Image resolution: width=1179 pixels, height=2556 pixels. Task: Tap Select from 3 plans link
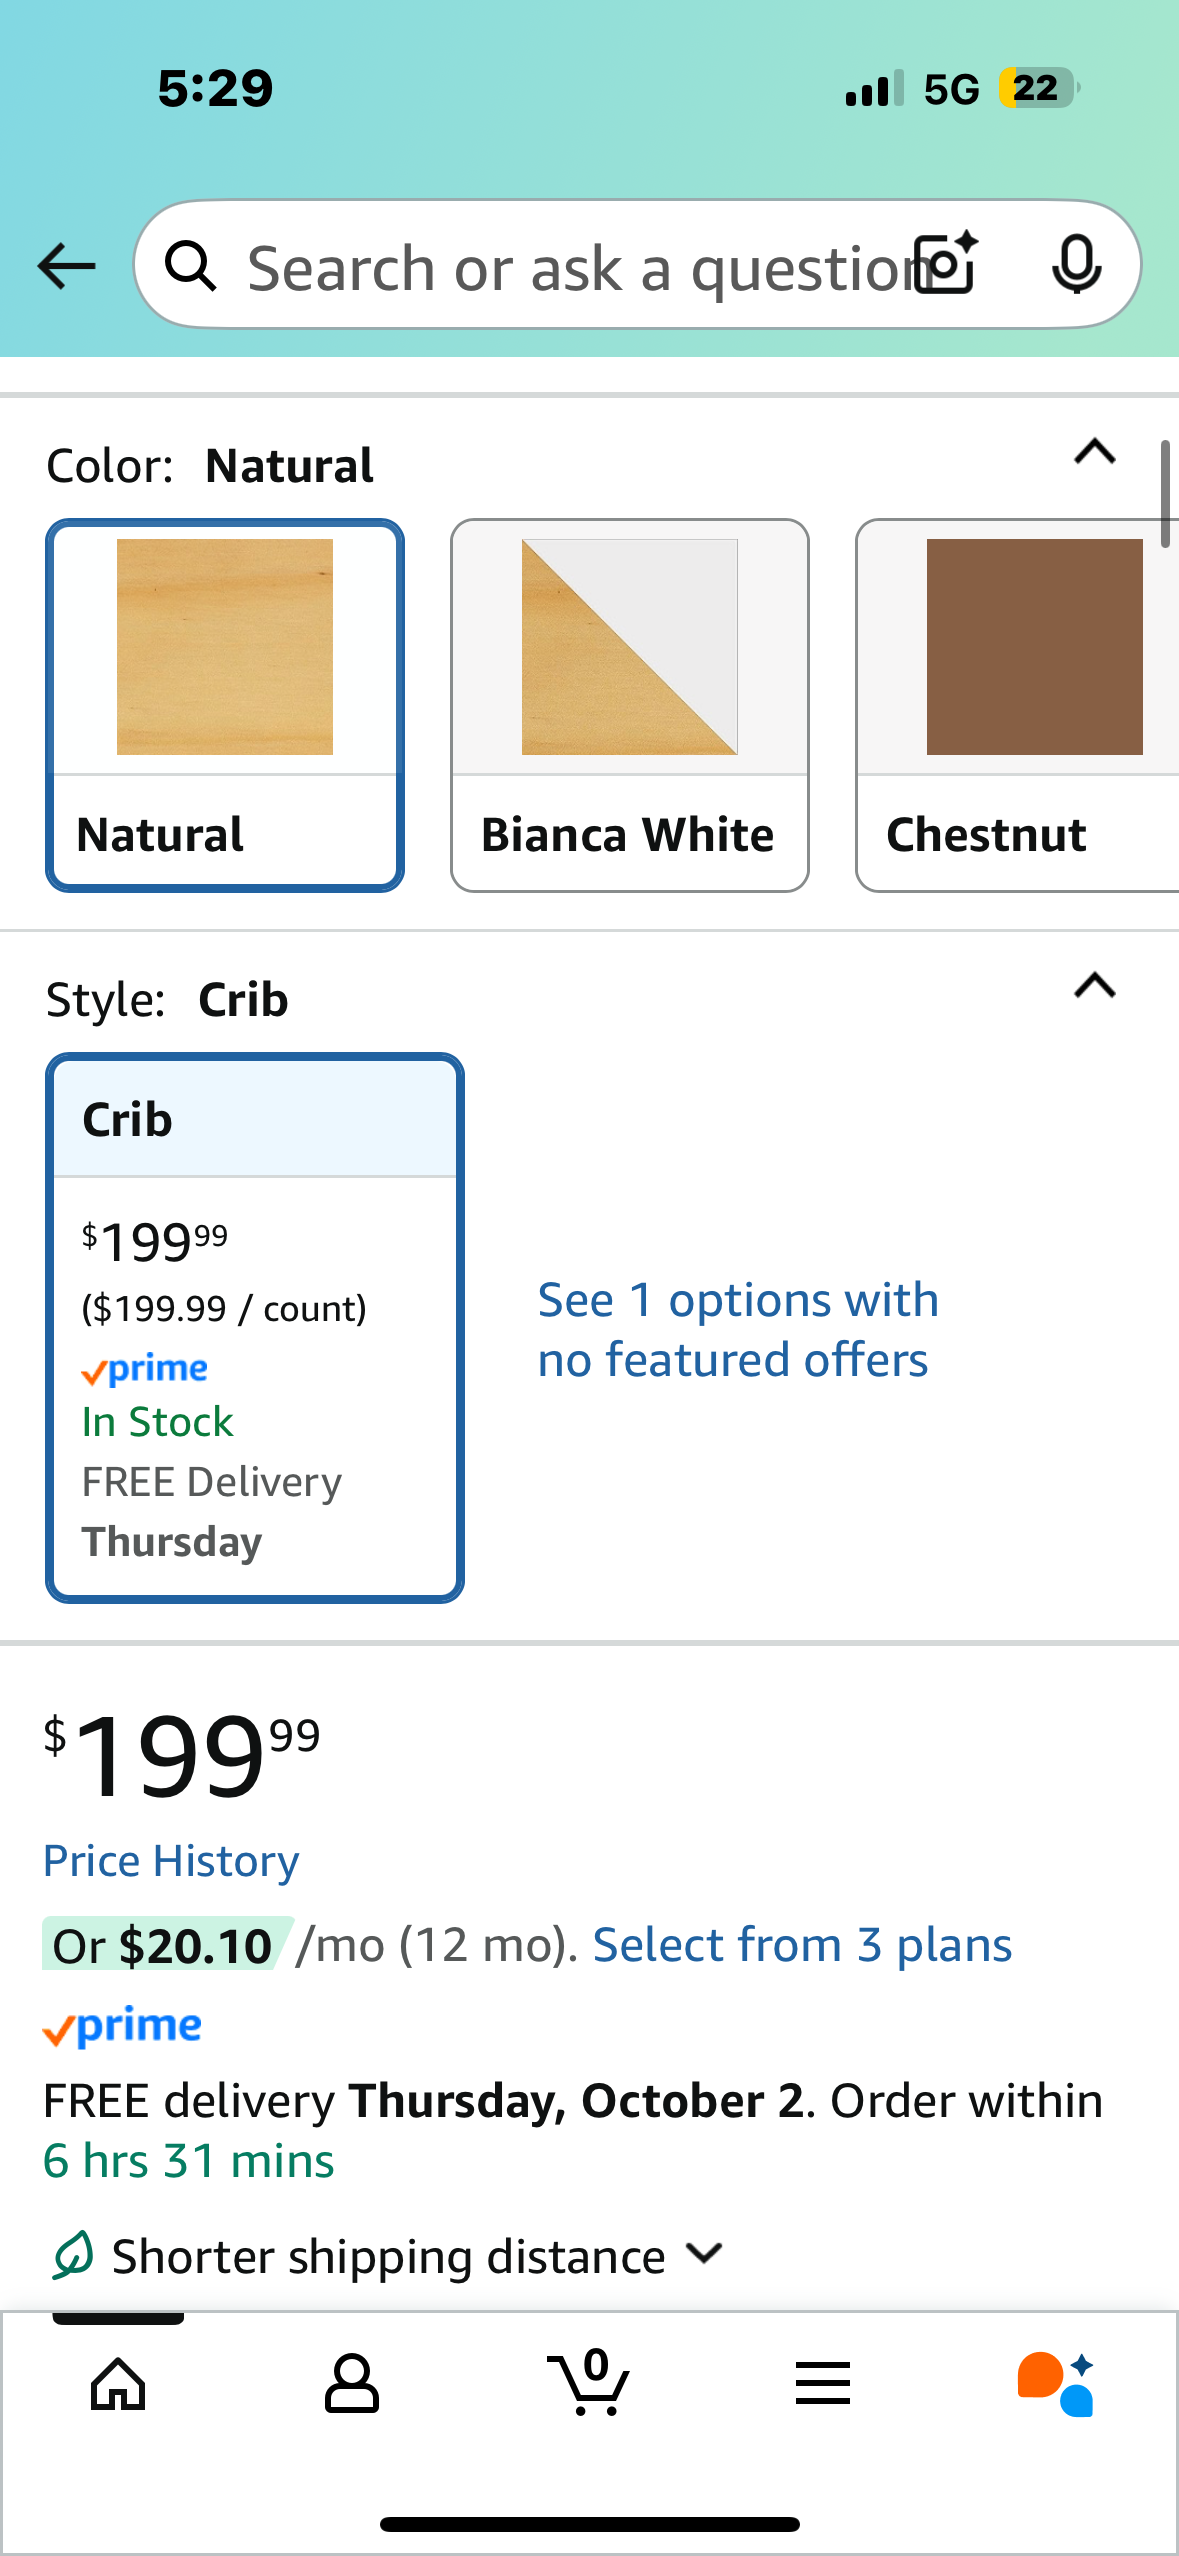tap(802, 1945)
